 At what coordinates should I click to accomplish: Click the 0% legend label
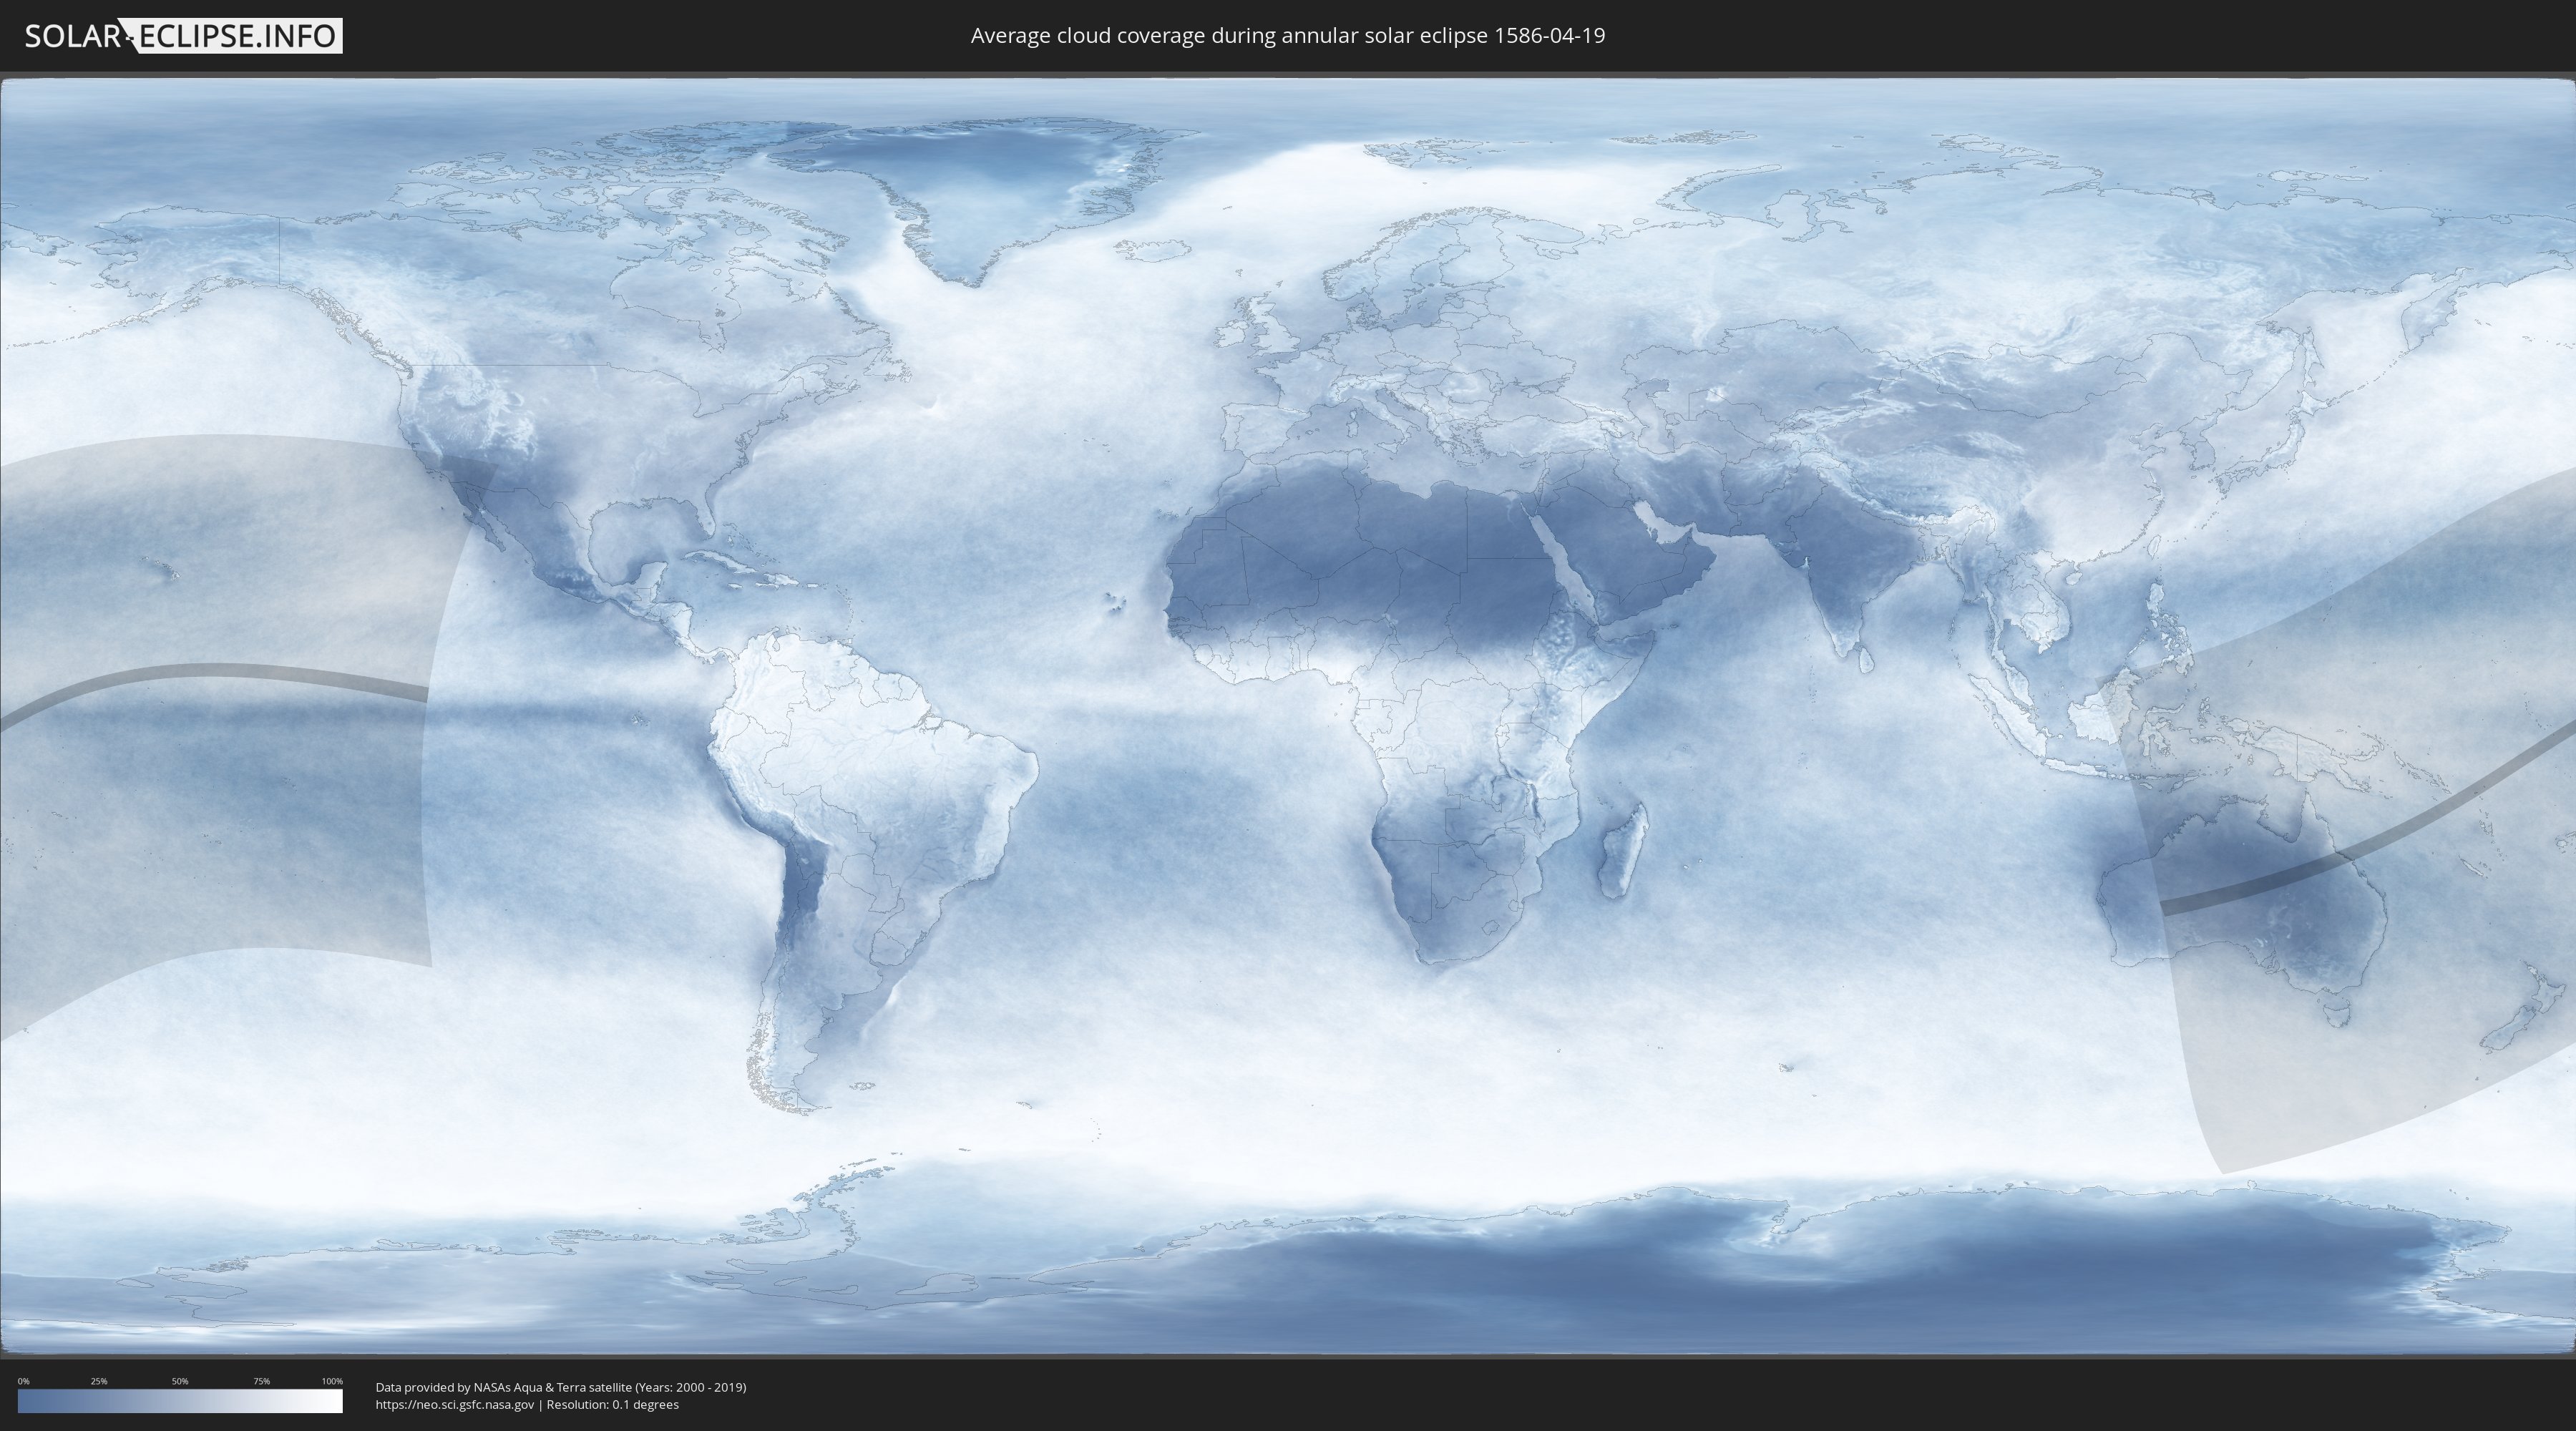[23, 1381]
